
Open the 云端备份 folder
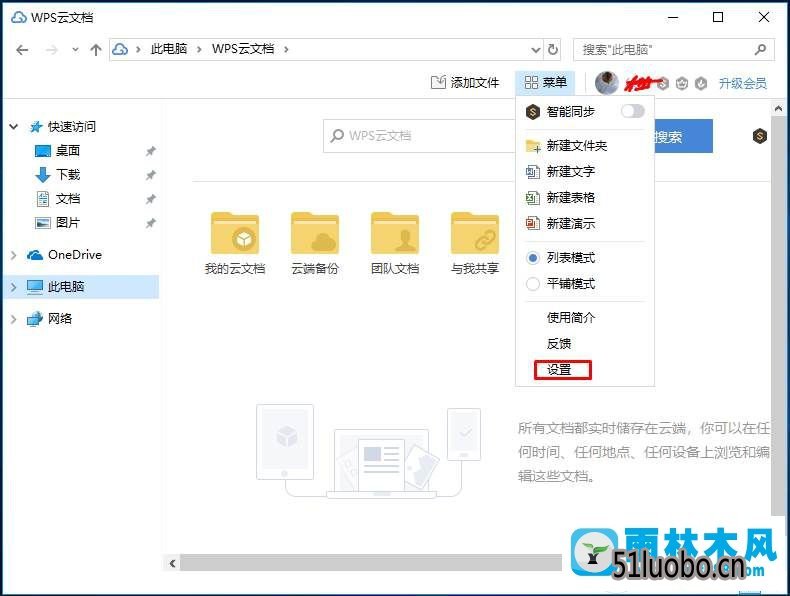point(315,244)
